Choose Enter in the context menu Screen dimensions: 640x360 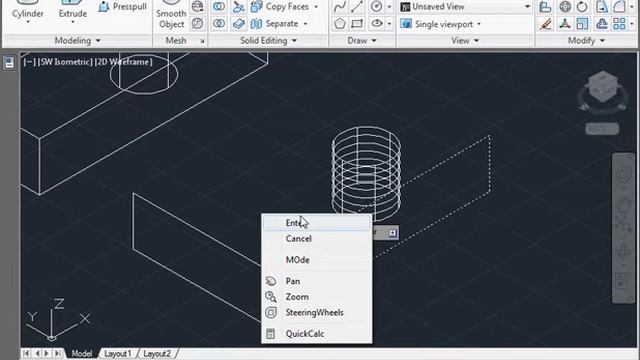(317, 223)
